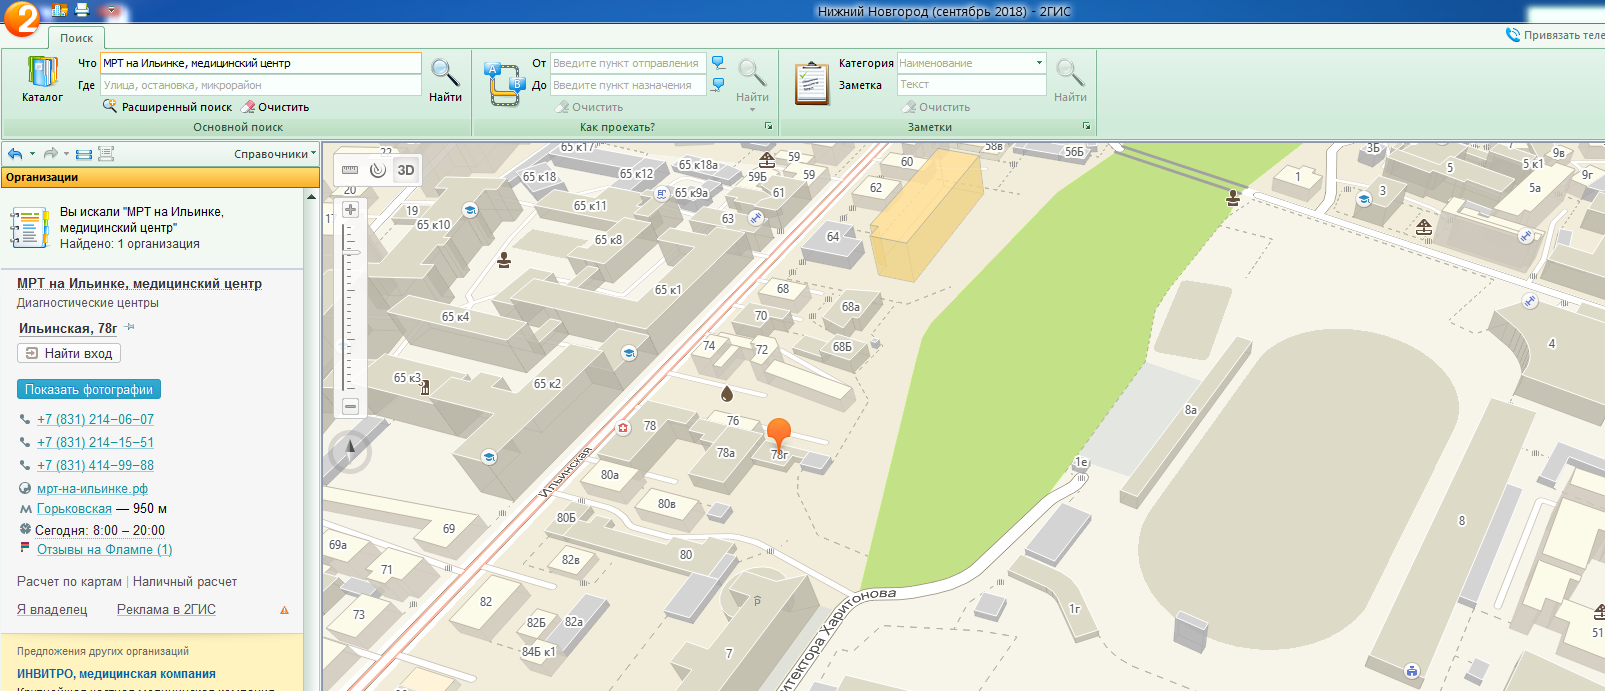Click Очистить in the Как проехать group
Screen dimensions: 1605x691
tap(590, 107)
